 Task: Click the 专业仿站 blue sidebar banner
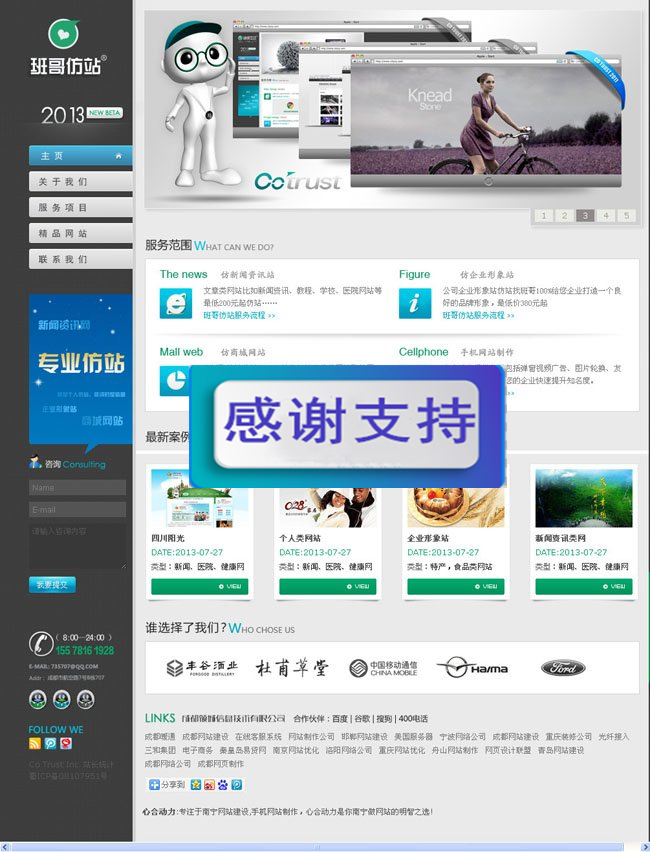[x=80, y=369]
